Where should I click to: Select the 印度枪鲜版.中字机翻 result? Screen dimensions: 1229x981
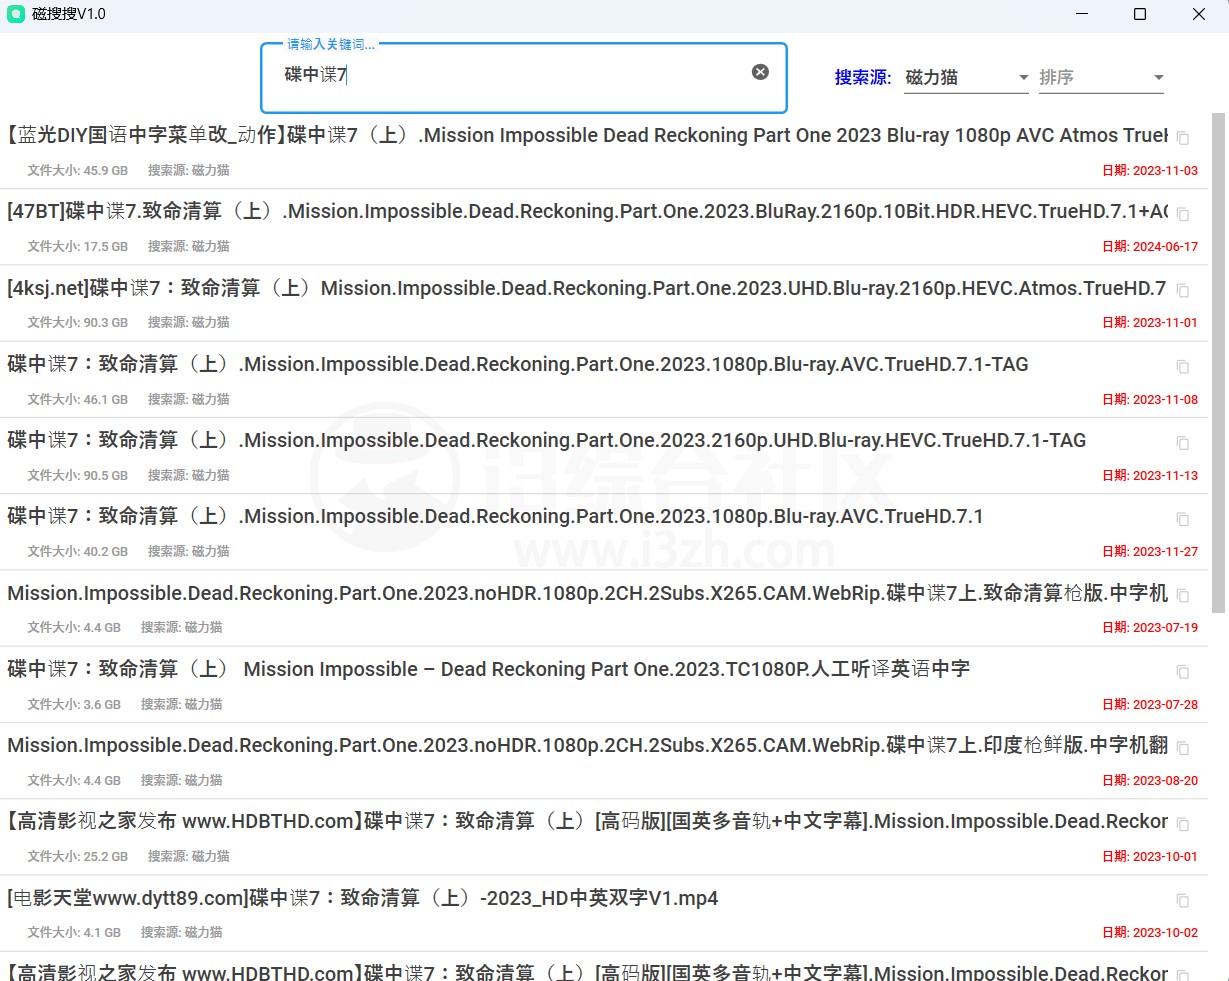[x=587, y=745]
